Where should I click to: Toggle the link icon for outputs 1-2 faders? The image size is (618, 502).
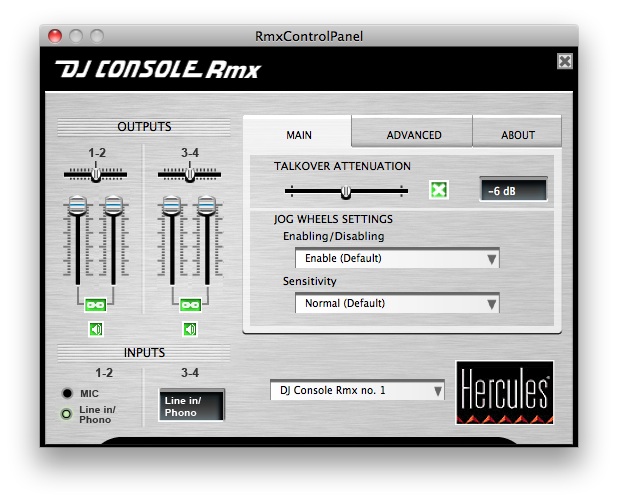click(x=95, y=305)
